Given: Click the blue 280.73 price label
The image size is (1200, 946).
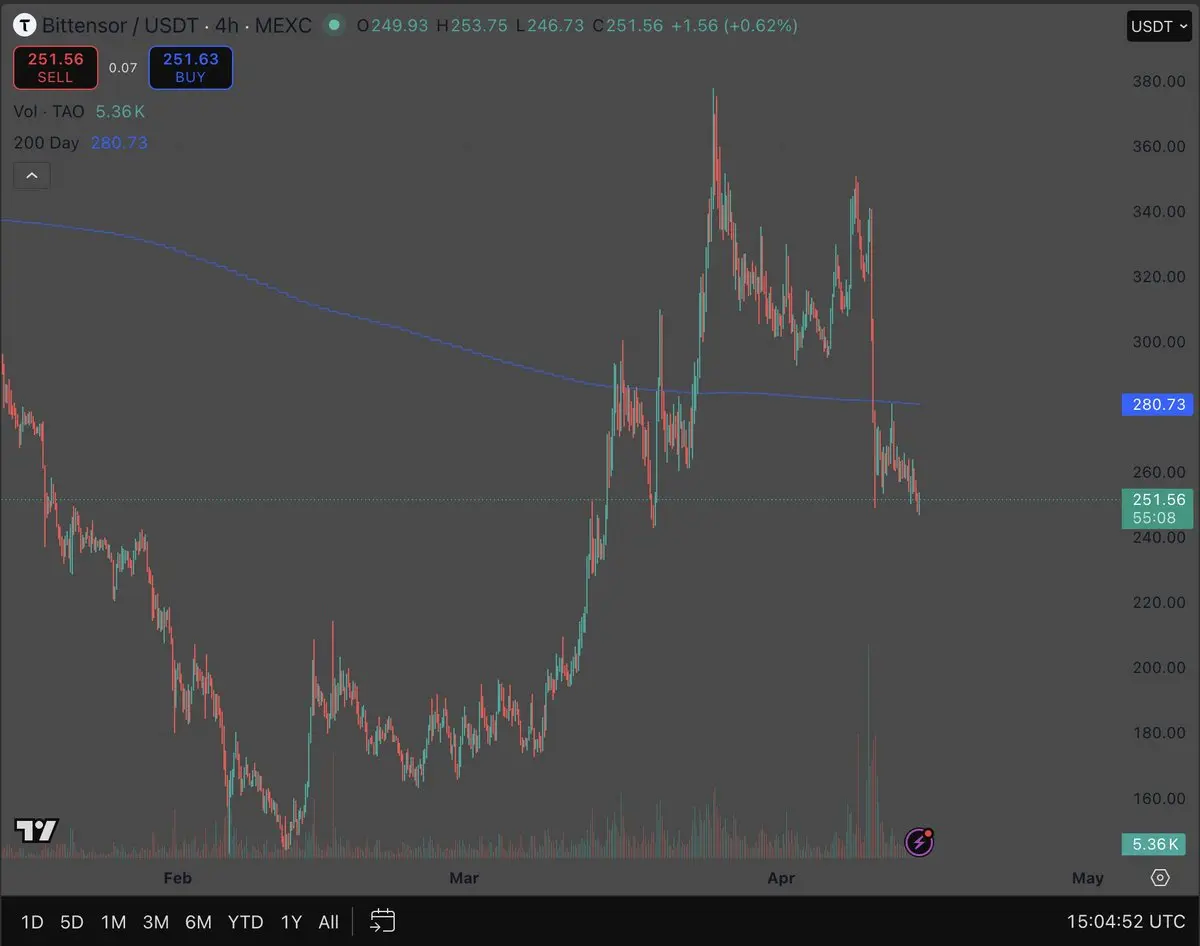Looking at the screenshot, I should pyautogui.click(x=1158, y=405).
